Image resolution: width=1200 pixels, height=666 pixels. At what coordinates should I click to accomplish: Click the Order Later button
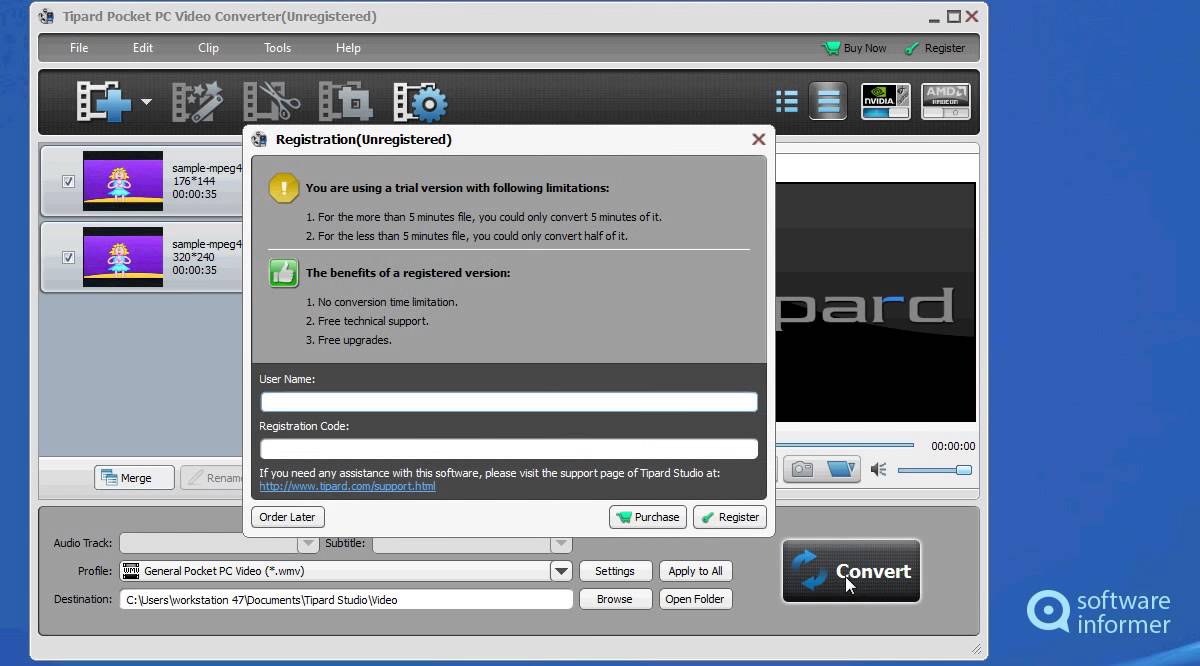point(287,517)
